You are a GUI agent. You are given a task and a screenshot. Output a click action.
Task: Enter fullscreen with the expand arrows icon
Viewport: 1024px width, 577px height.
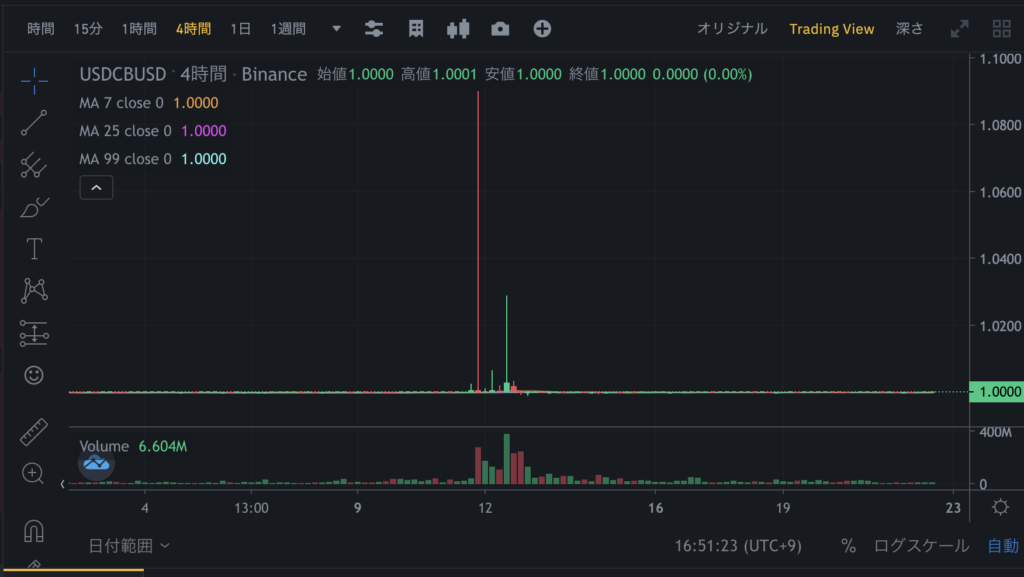pyautogui.click(x=959, y=29)
